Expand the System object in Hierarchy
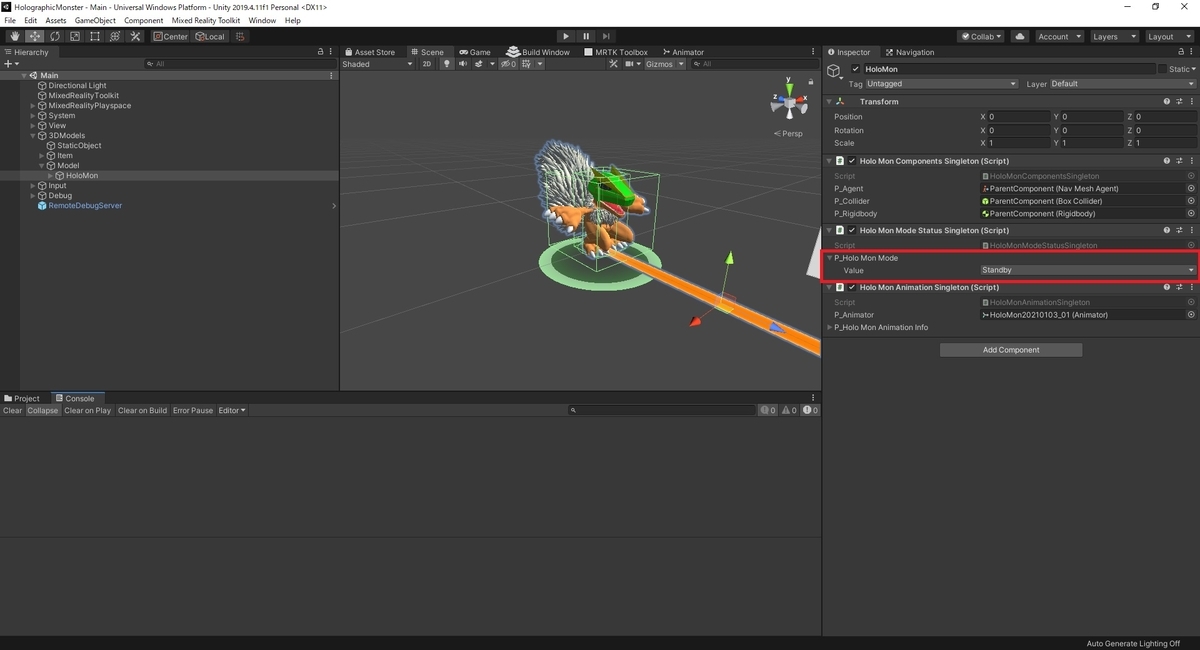This screenshot has width=1200, height=650. pos(33,116)
